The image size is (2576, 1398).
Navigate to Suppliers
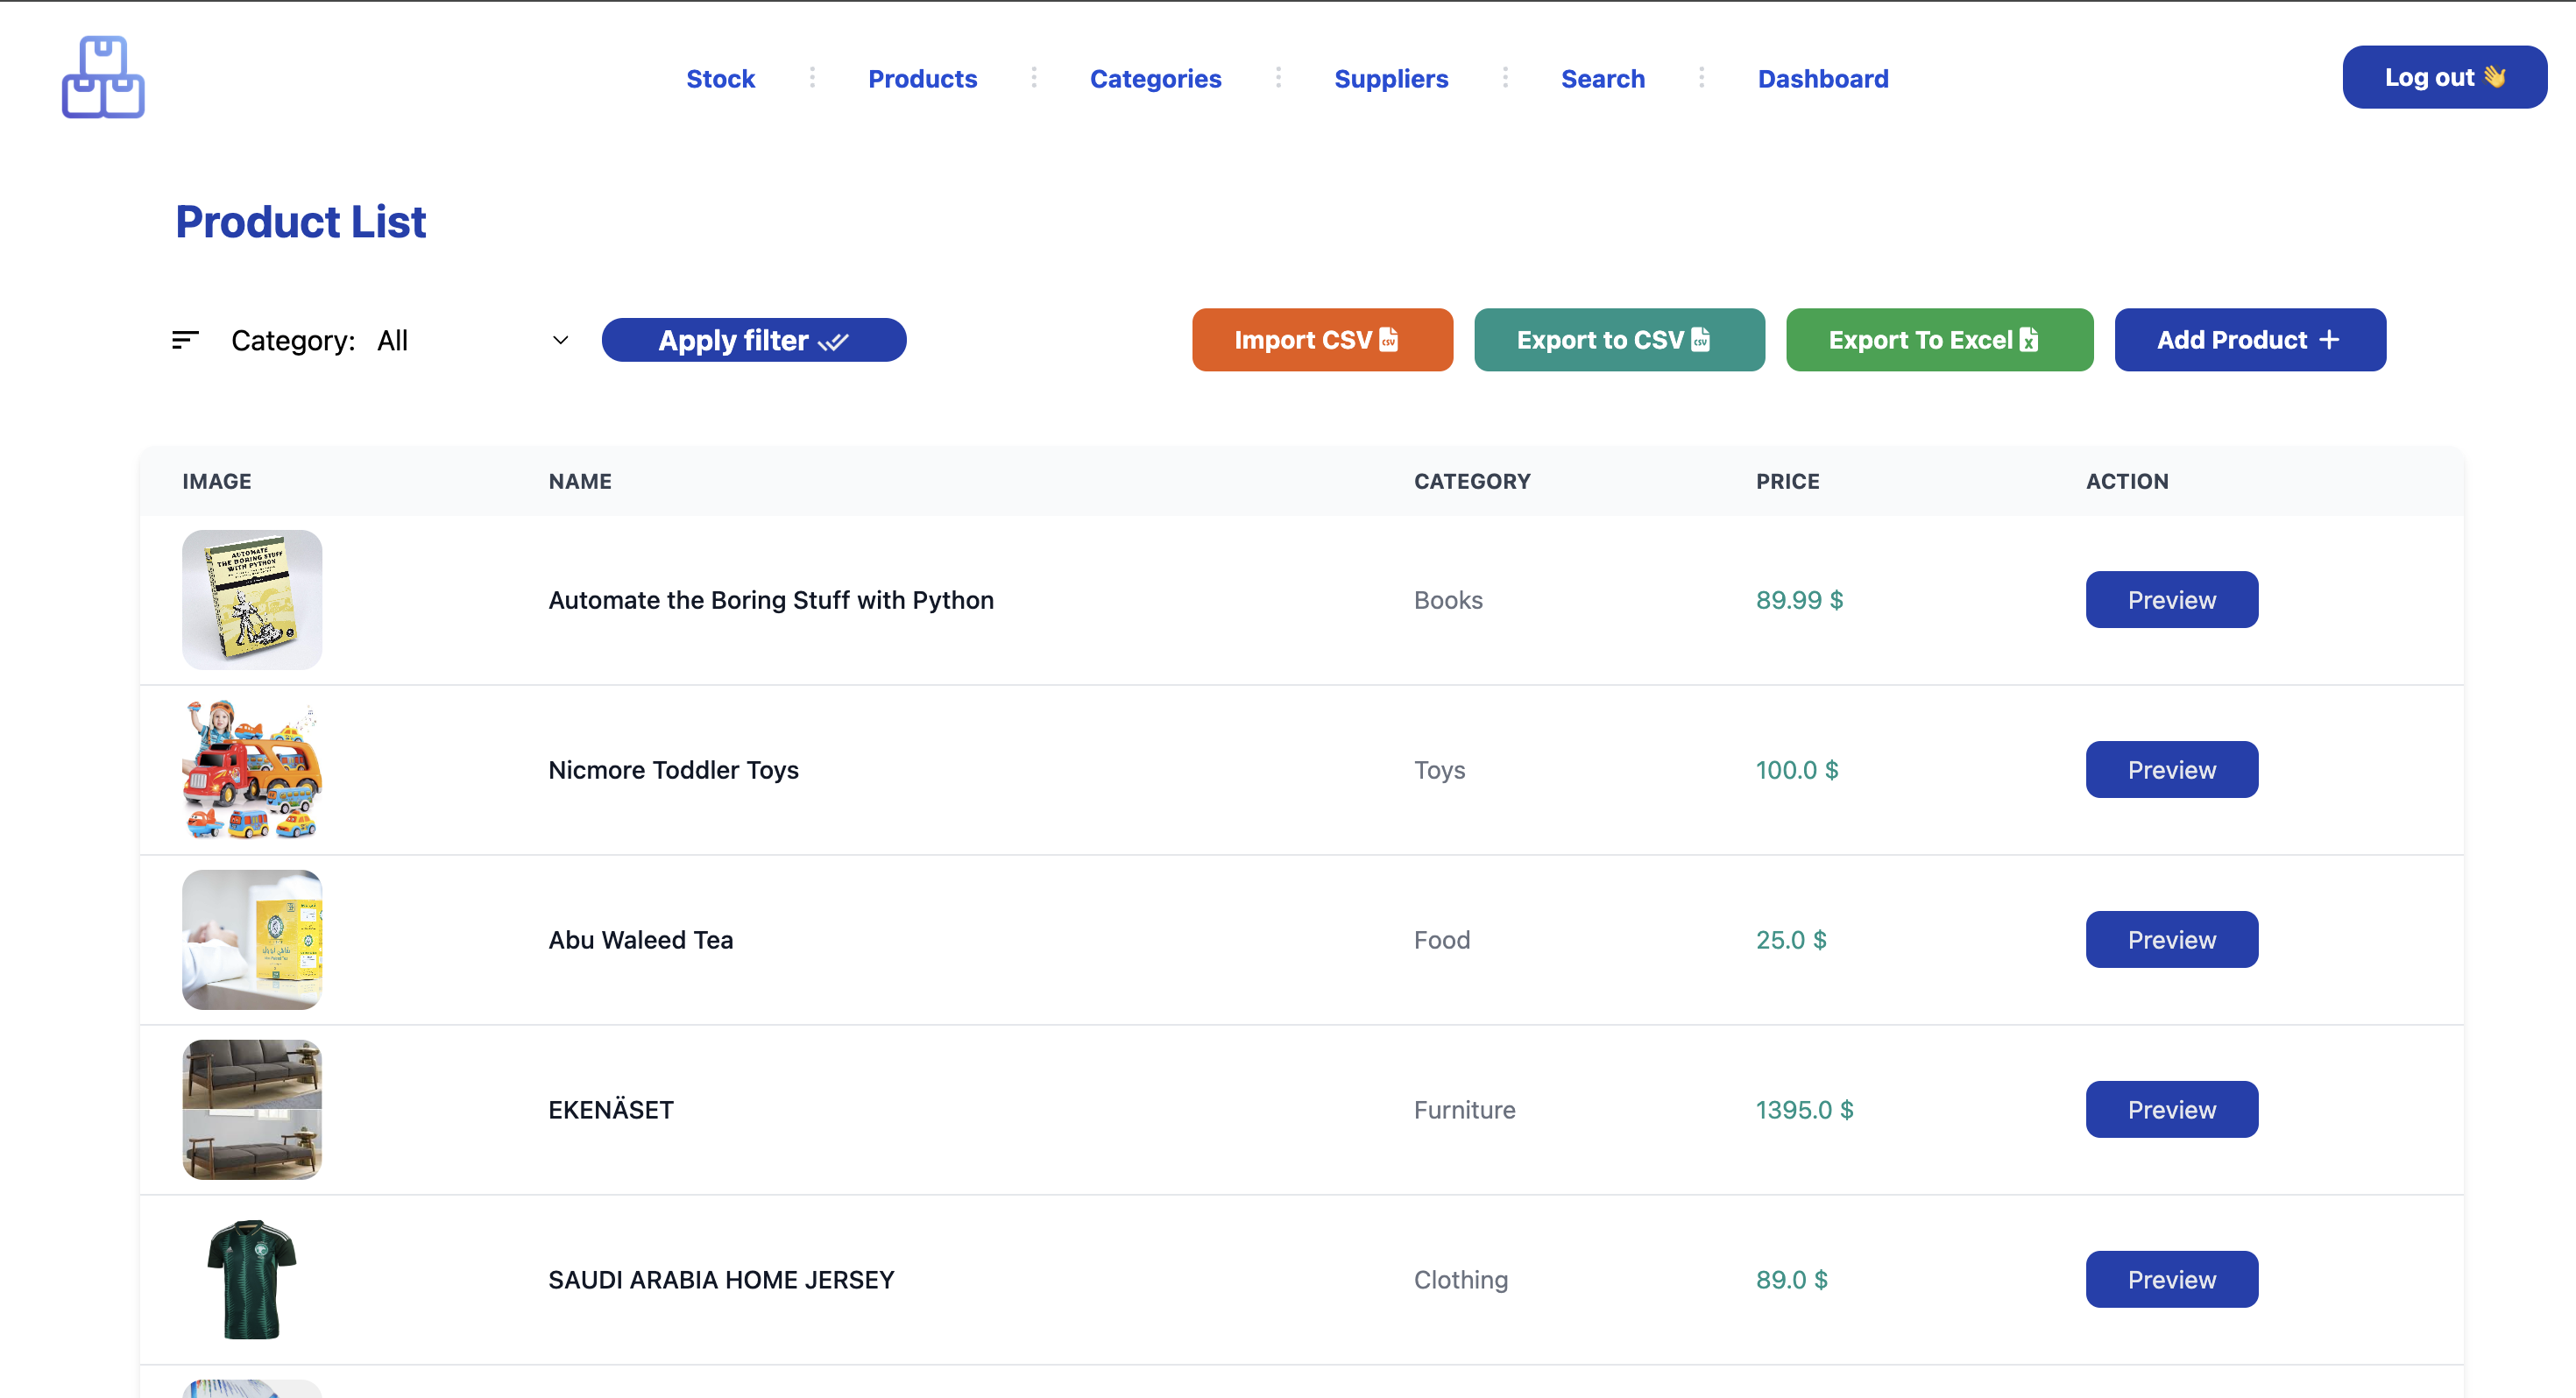tap(1391, 78)
